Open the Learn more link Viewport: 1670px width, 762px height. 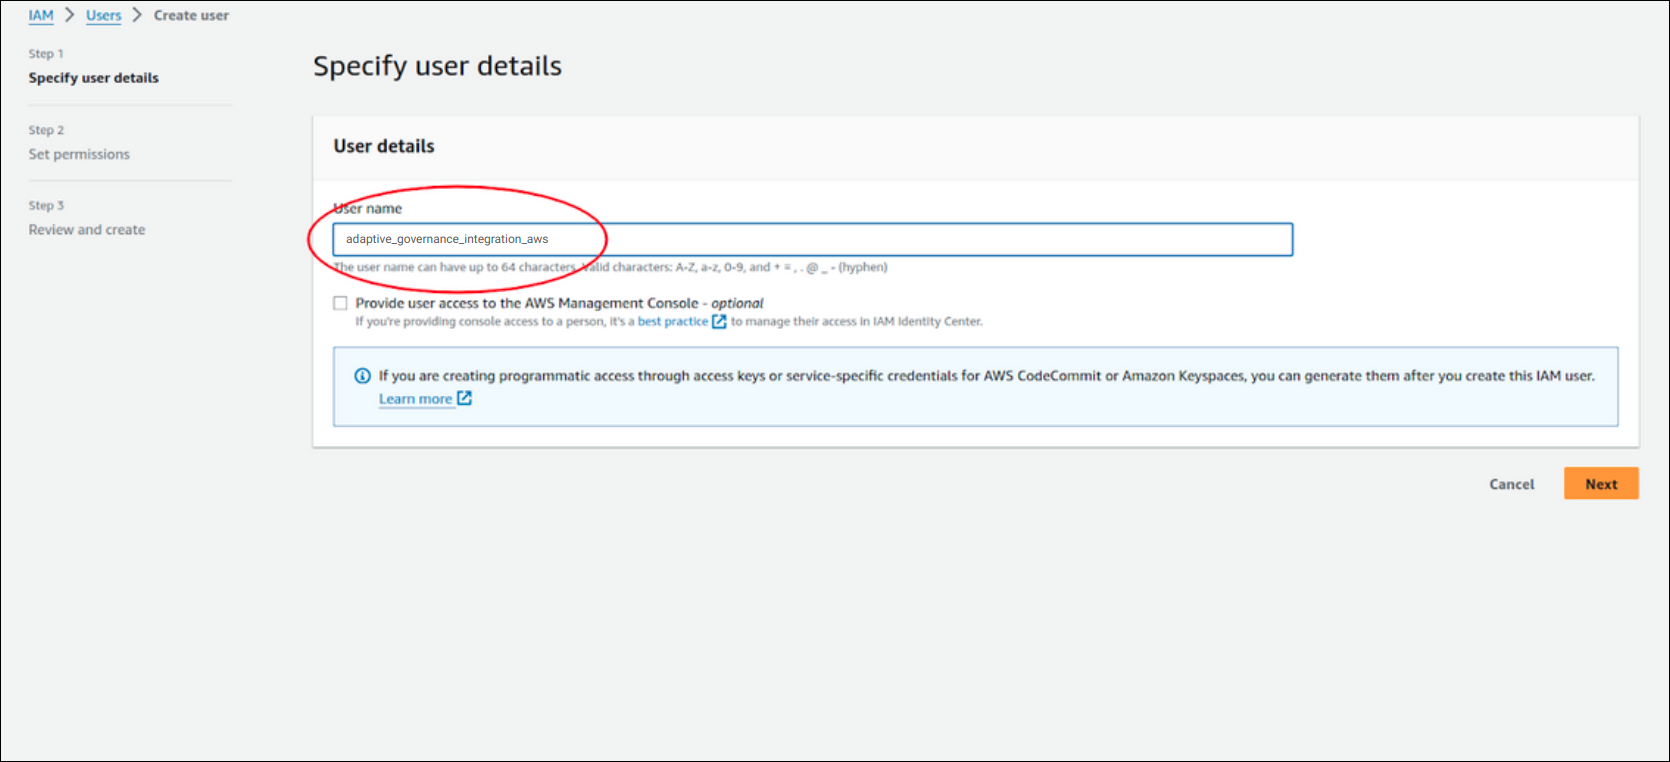(415, 399)
